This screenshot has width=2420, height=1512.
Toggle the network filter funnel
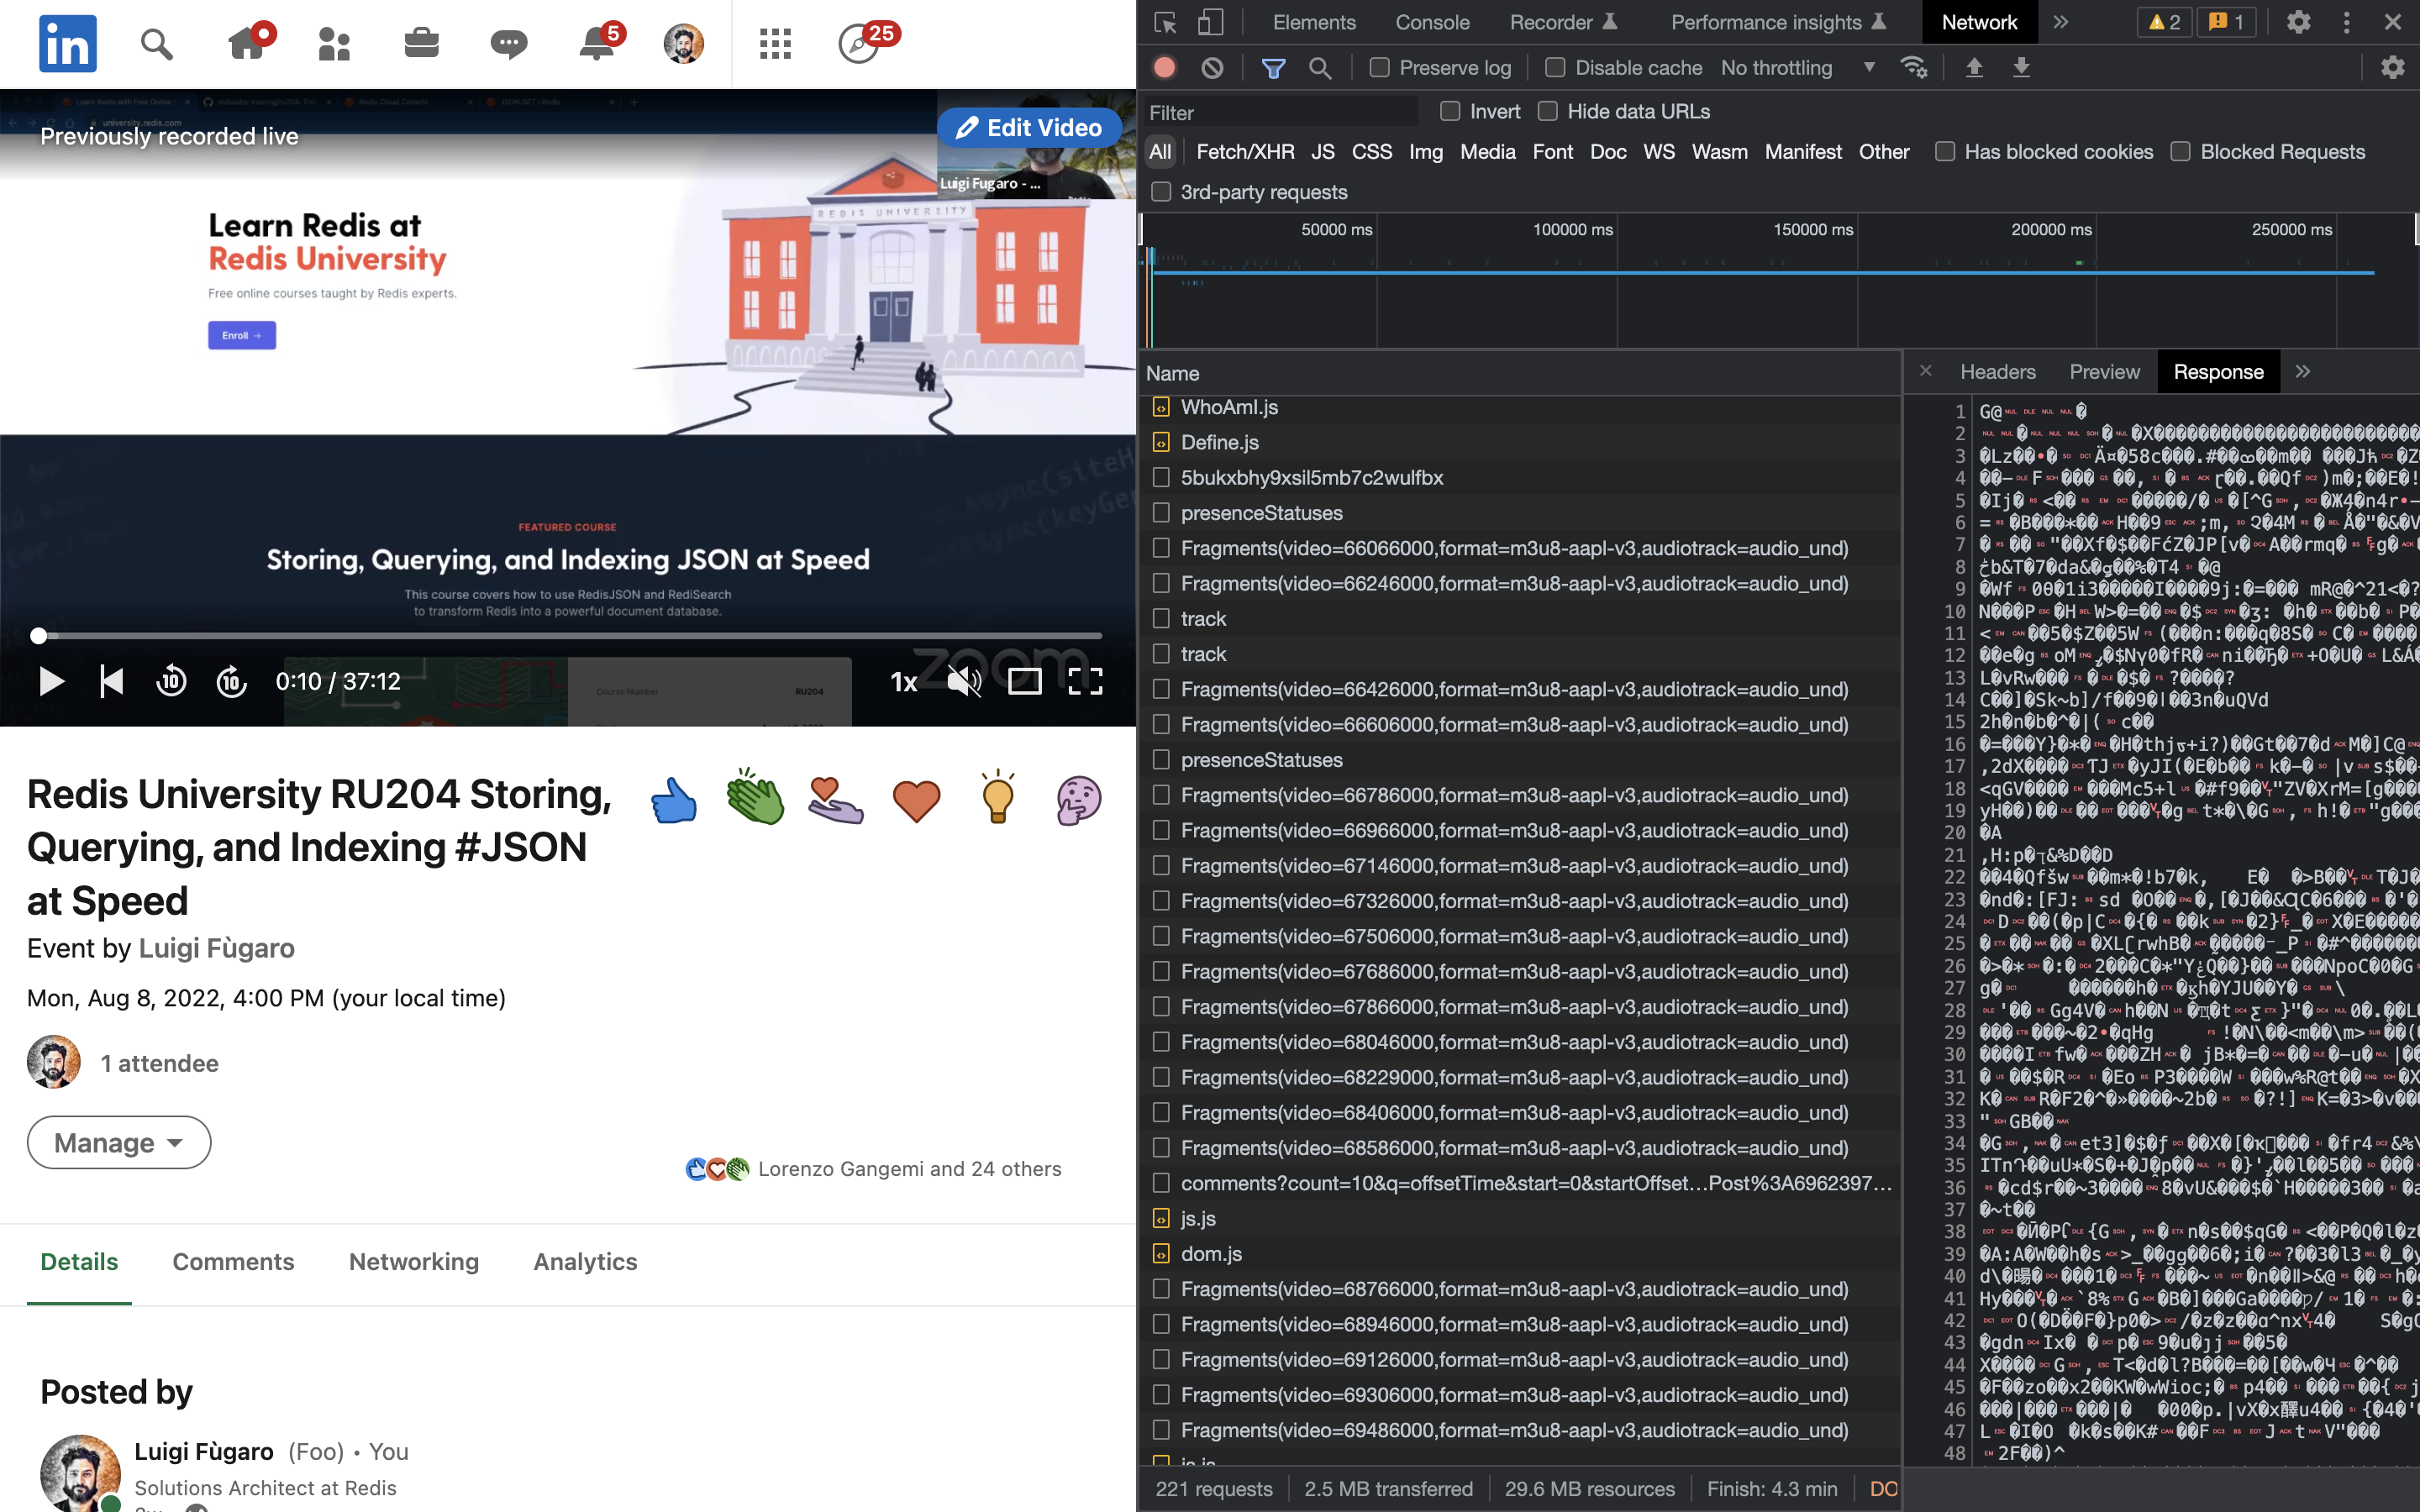click(x=1273, y=68)
